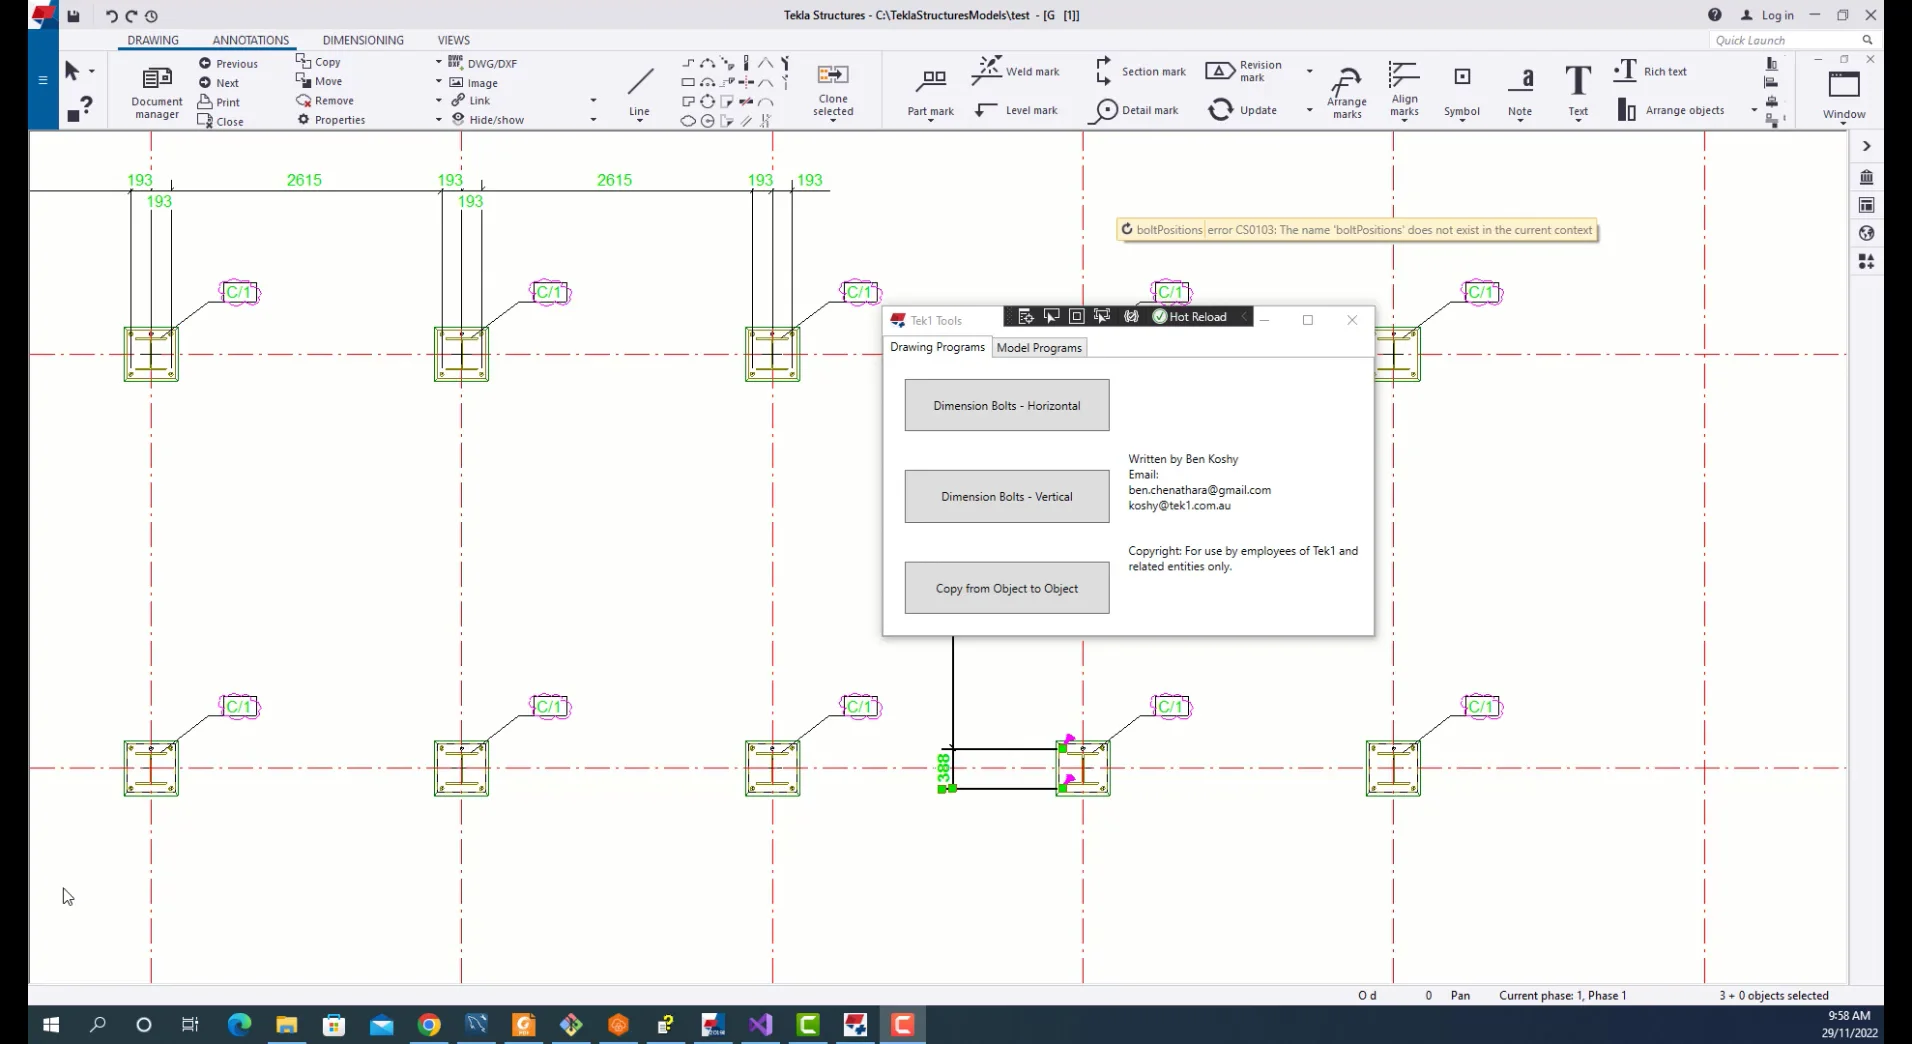
Task: Add a Part mark
Action: click(930, 93)
